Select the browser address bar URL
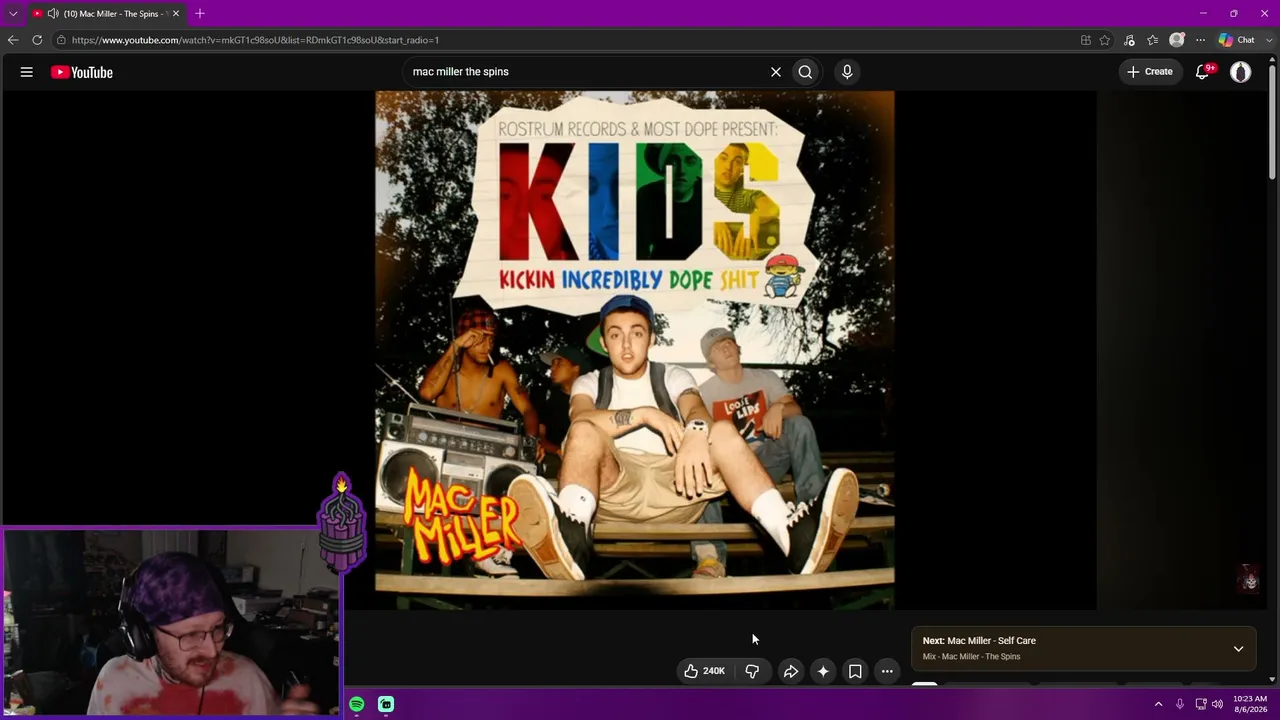Screen dimensions: 1280x720 tap(255, 40)
